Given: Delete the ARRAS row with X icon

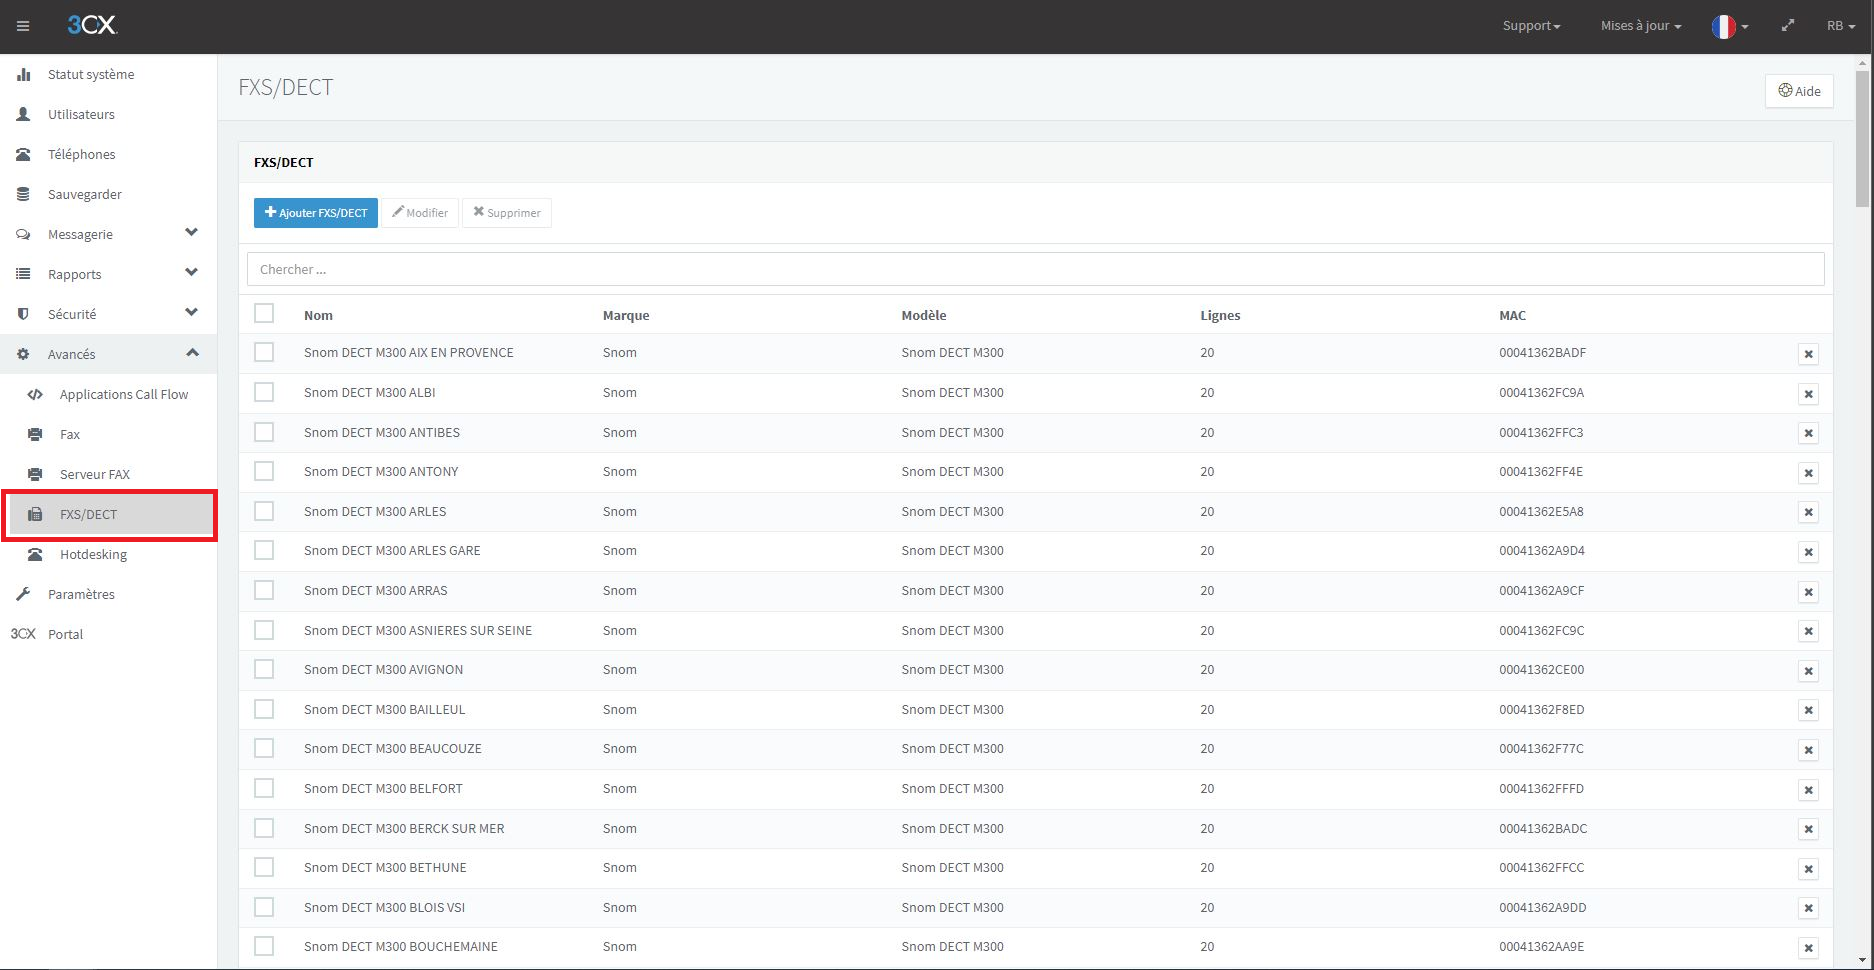Looking at the screenshot, I should (x=1808, y=592).
